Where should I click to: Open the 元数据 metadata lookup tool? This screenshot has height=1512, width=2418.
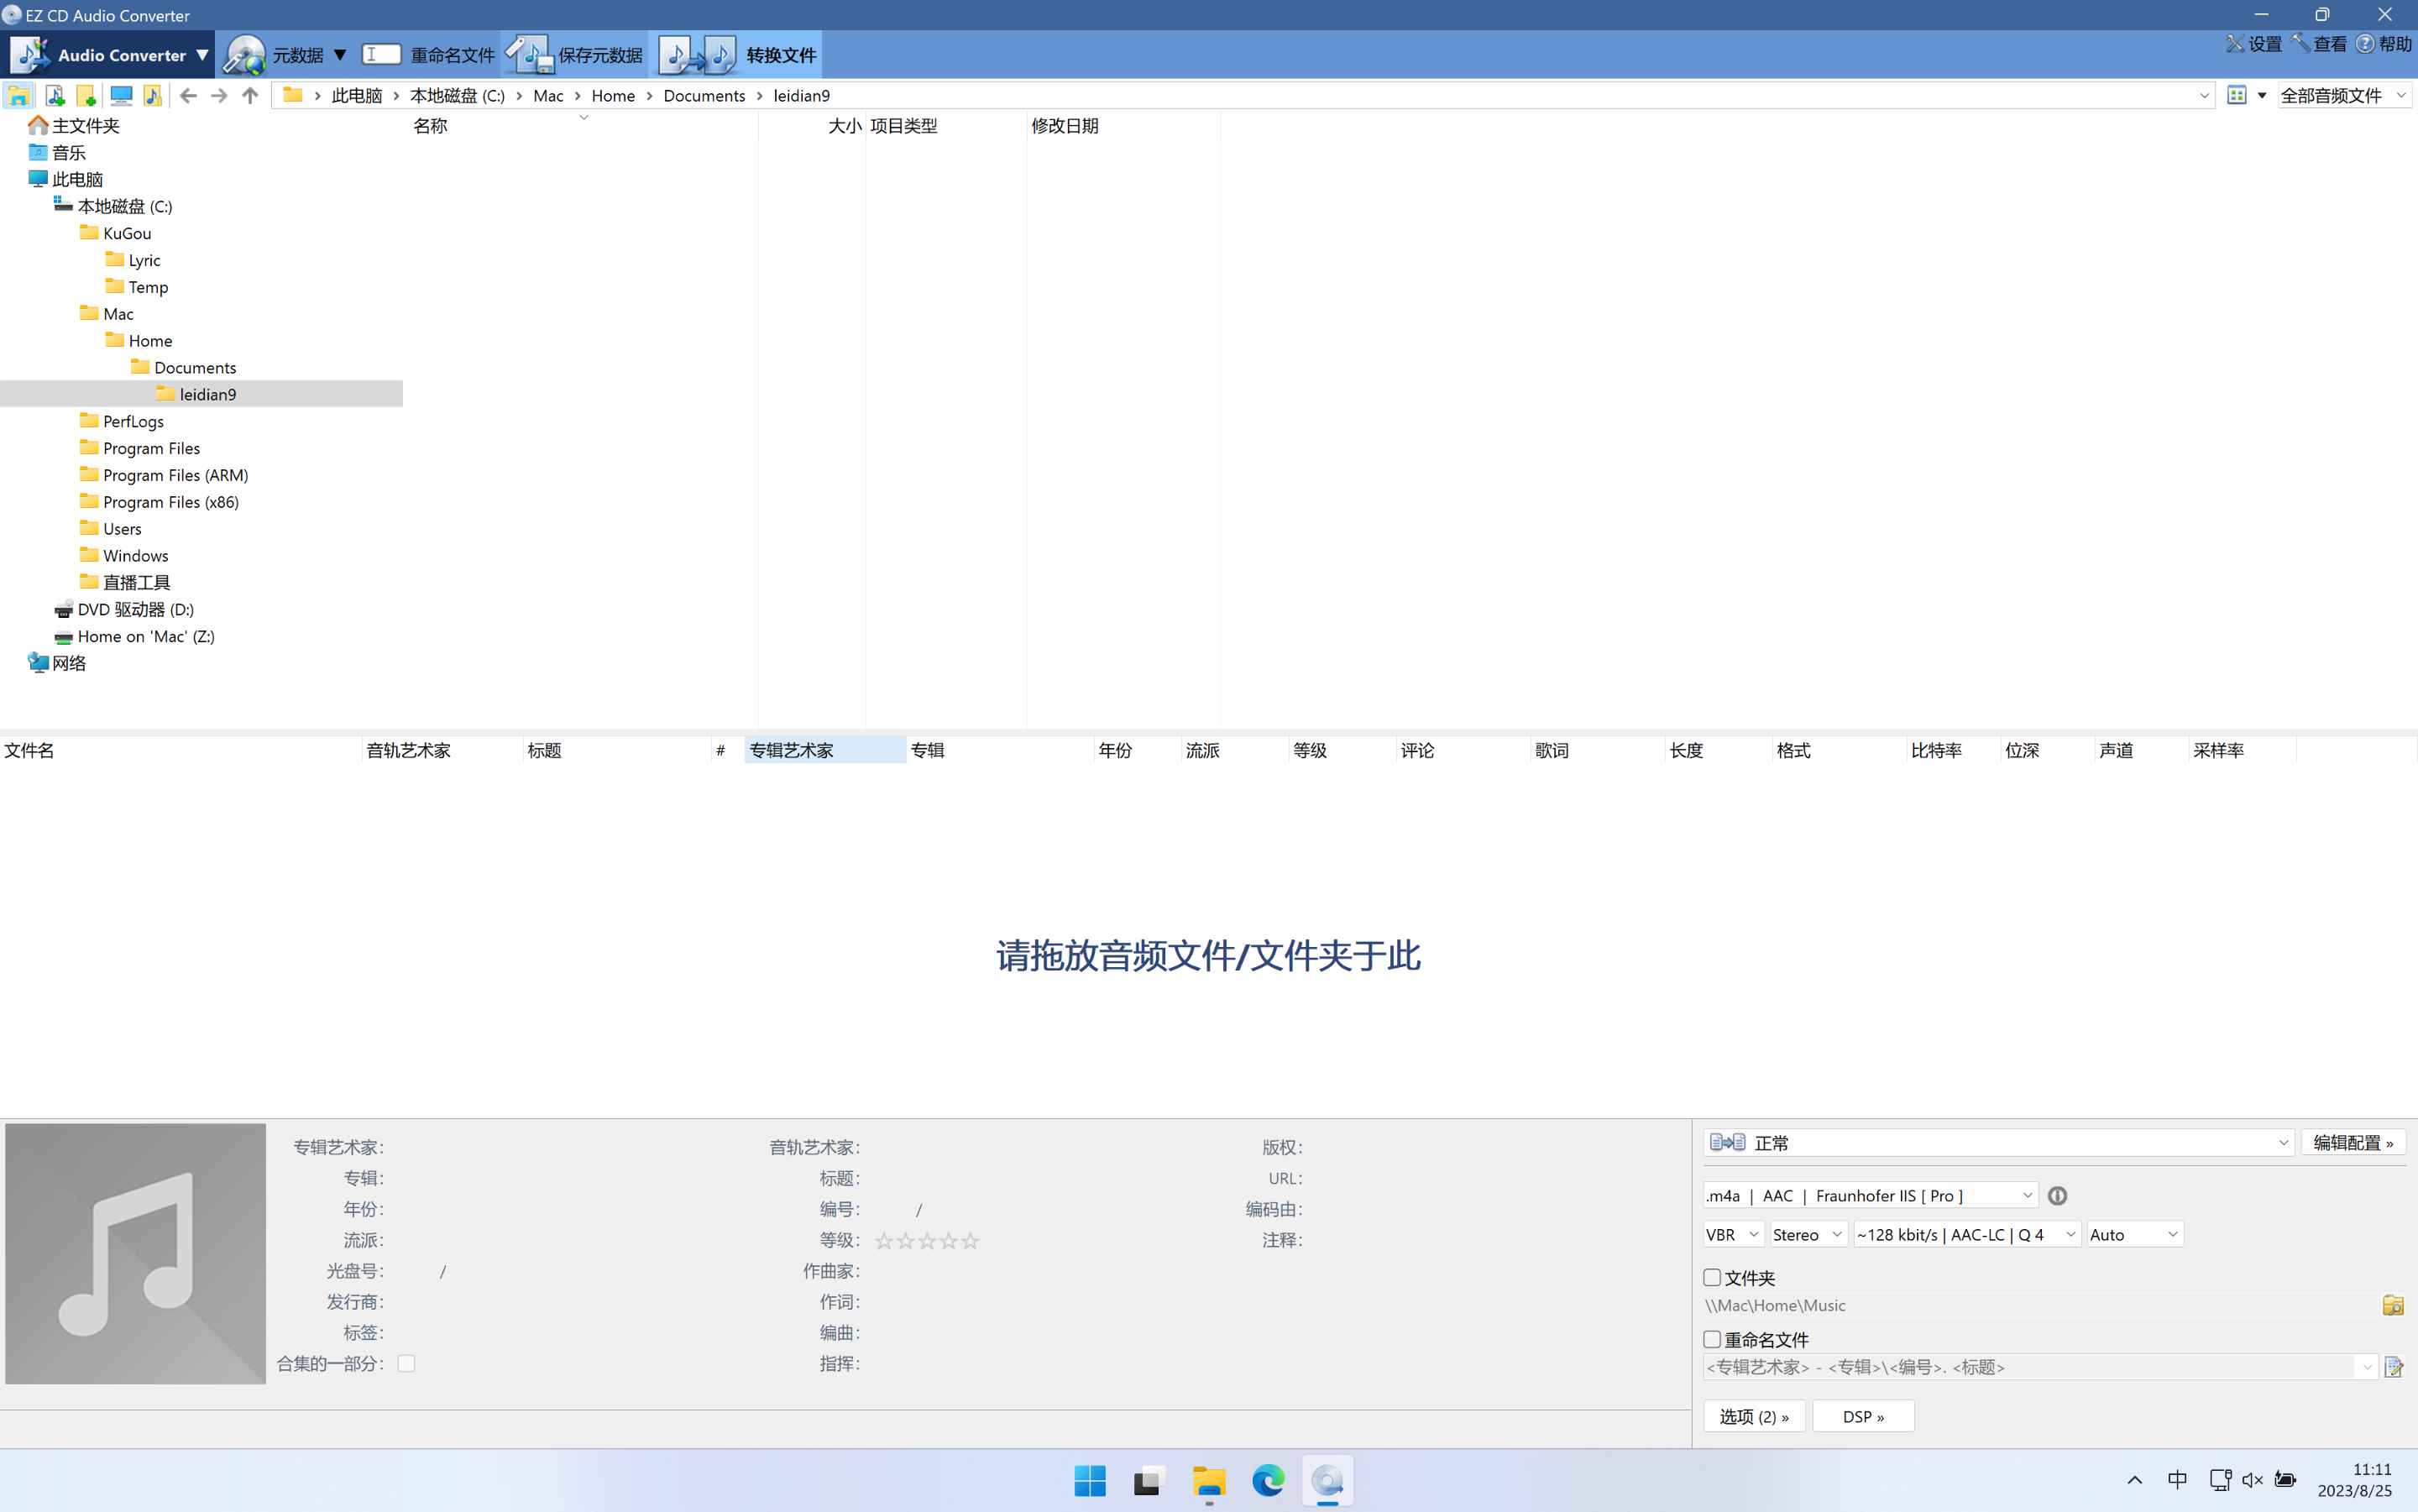click(297, 54)
